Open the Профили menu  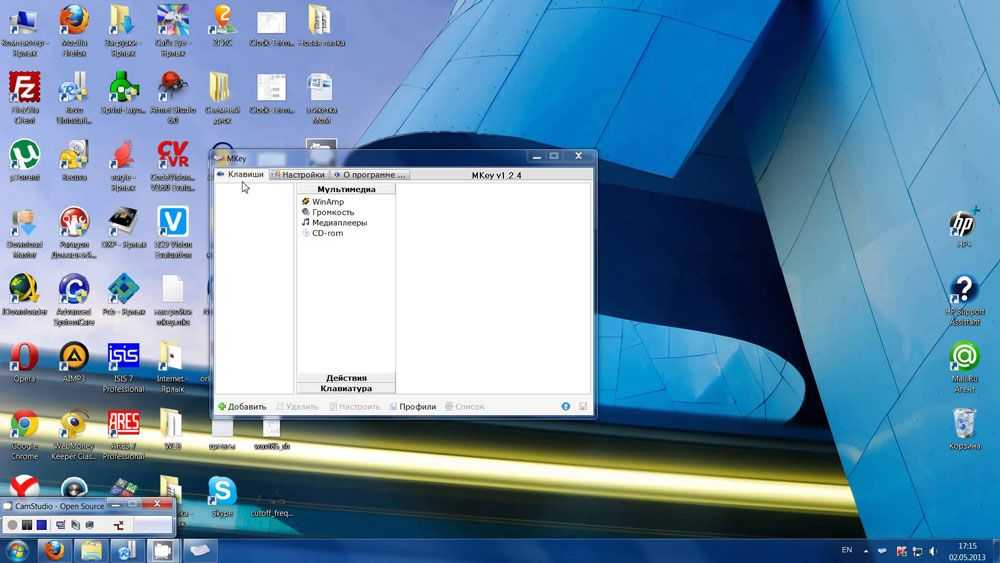[412, 407]
